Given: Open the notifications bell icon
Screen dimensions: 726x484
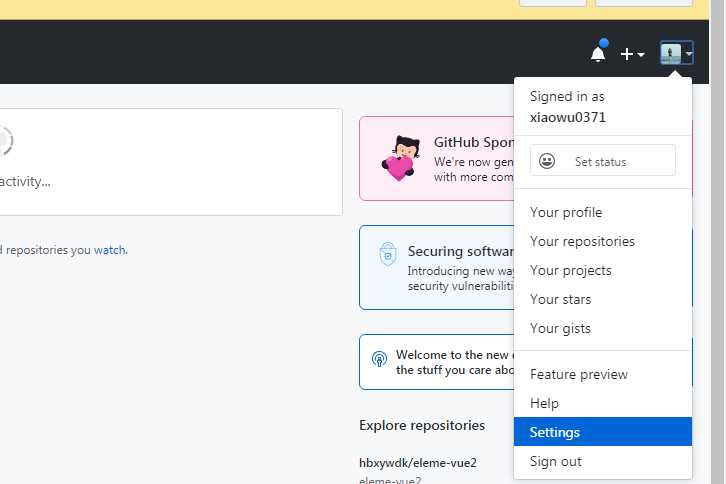Looking at the screenshot, I should [x=598, y=53].
